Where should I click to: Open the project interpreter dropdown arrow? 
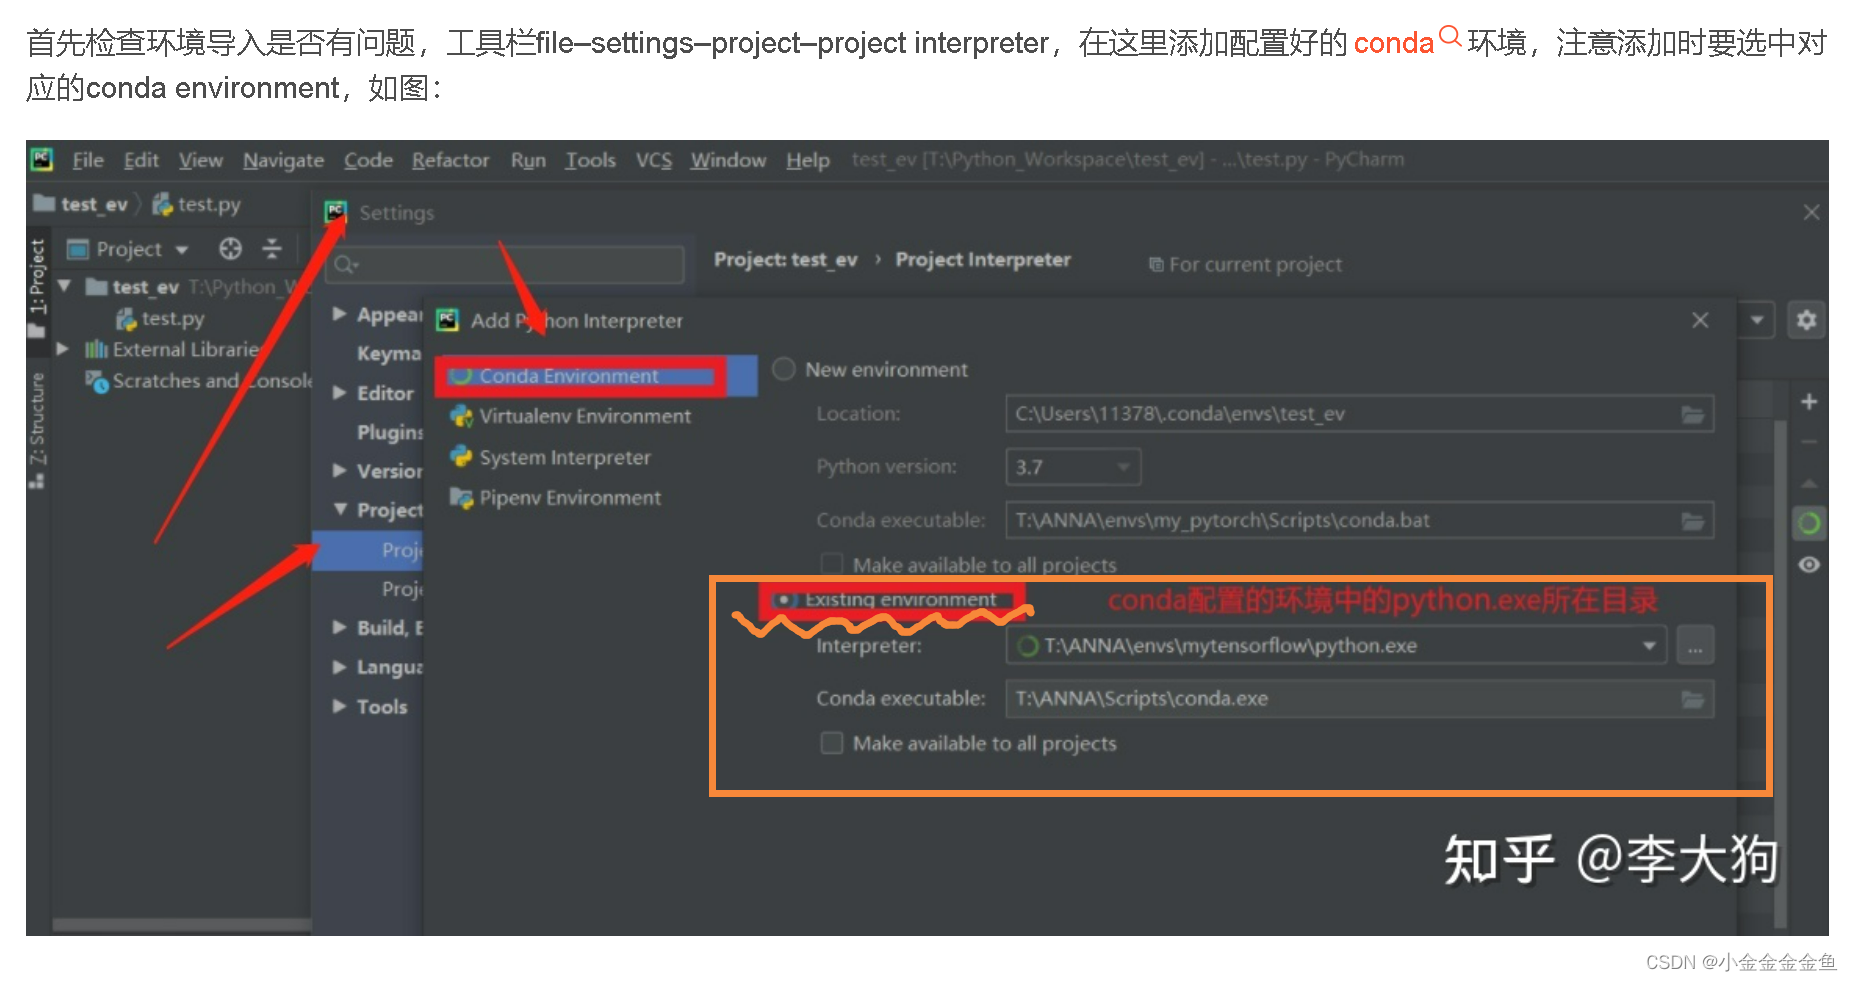[x=1757, y=320]
